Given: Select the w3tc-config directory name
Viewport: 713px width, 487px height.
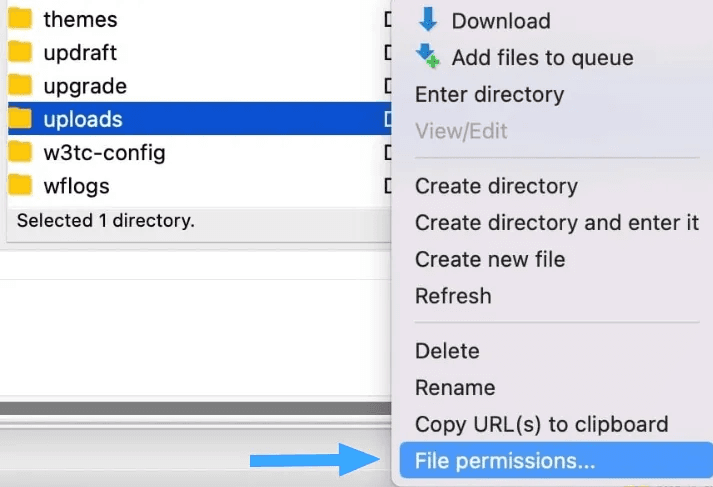Looking at the screenshot, I should pyautogui.click(x=104, y=153).
